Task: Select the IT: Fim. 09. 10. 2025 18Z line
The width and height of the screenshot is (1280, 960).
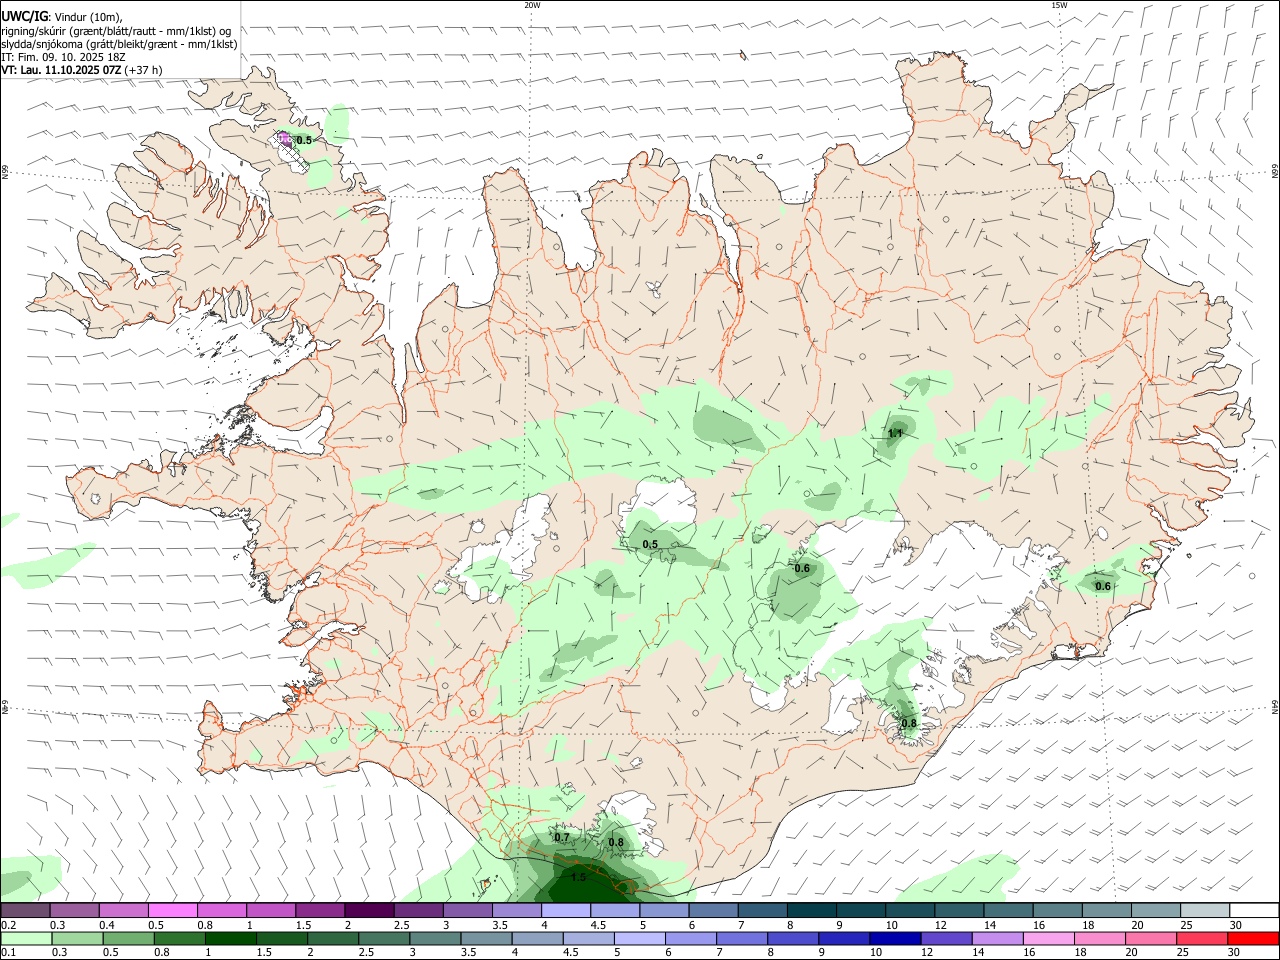Action: point(63,57)
